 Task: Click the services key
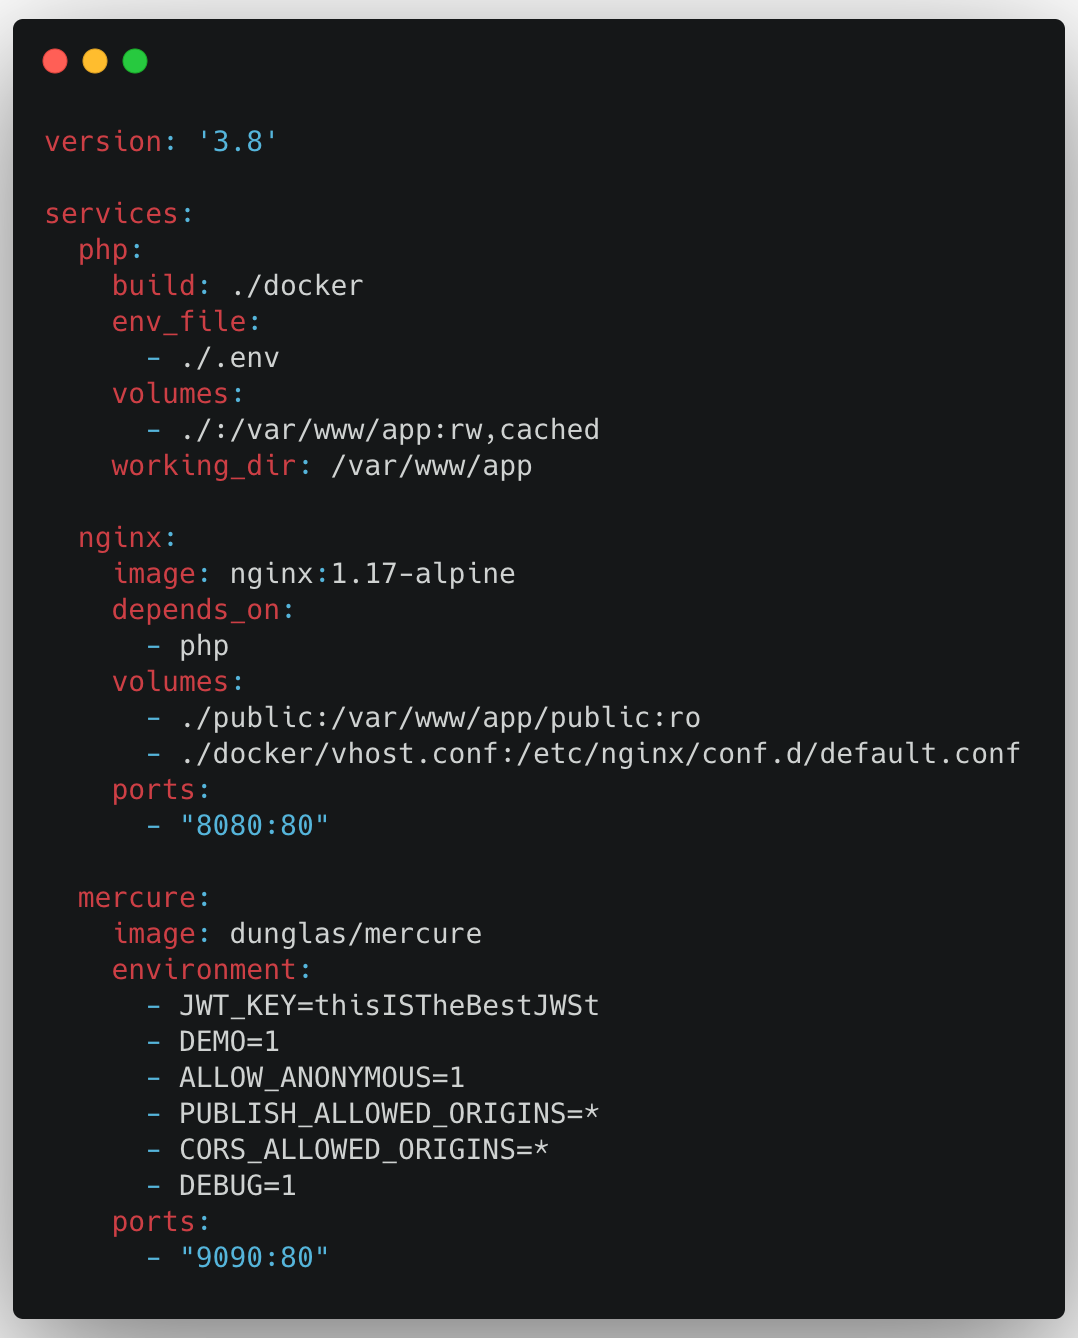coord(112,214)
